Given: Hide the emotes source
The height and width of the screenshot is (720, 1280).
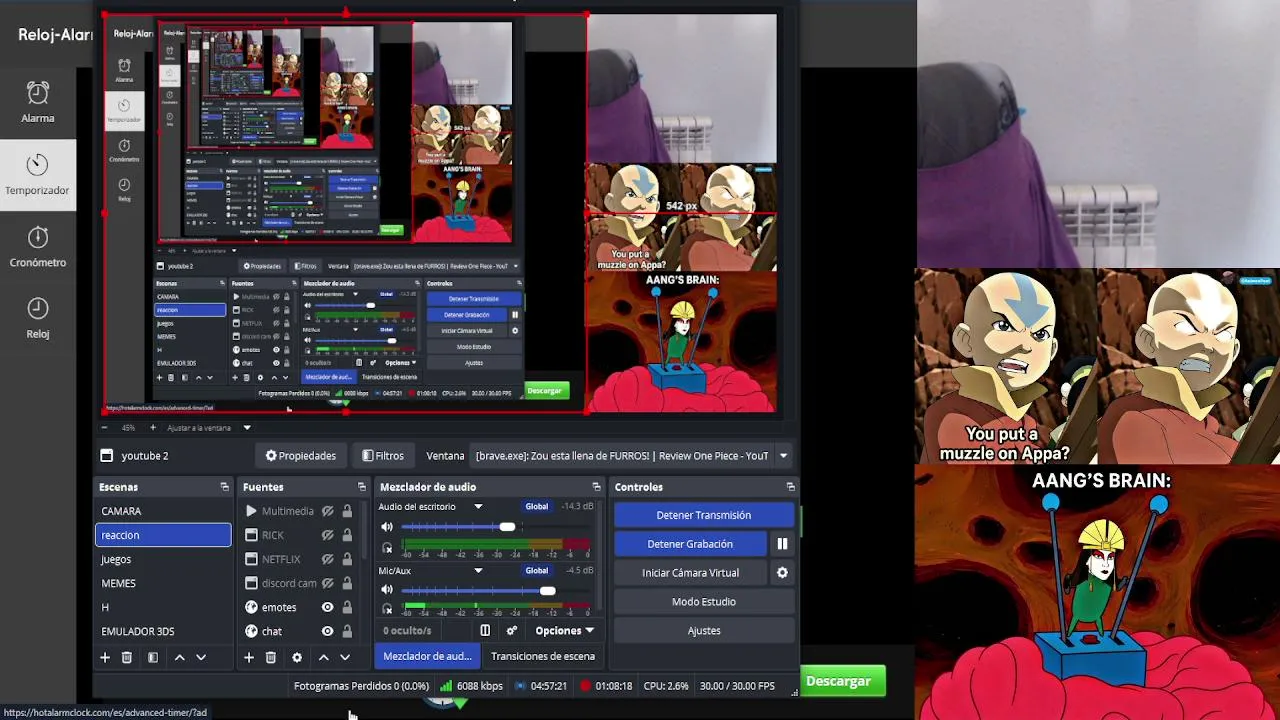Looking at the screenshot, I should click(x=327, y=607).
